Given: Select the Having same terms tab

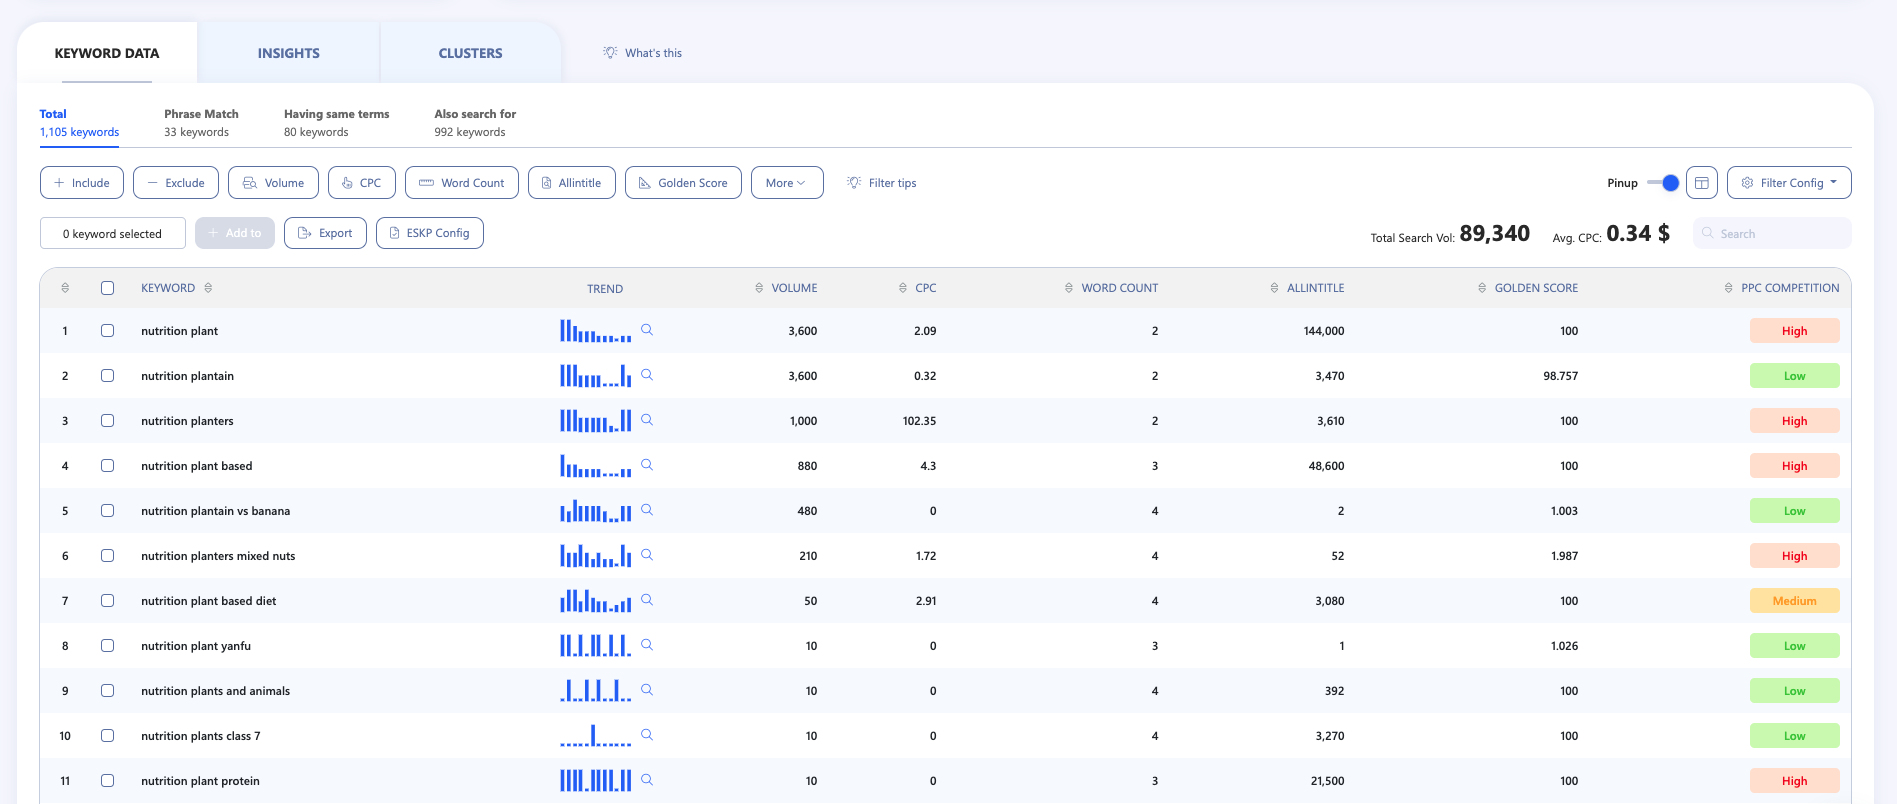Looking at the screenshot, I should tap(336, 123).
